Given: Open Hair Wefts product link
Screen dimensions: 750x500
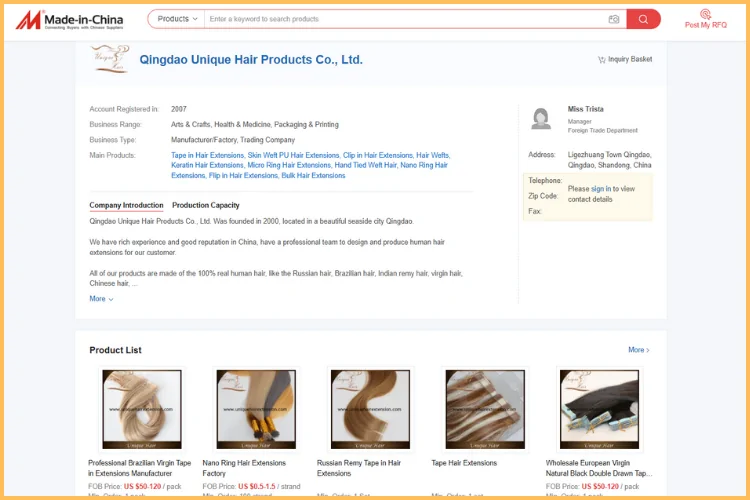Looking at the screenshot, I should point(433,156).
